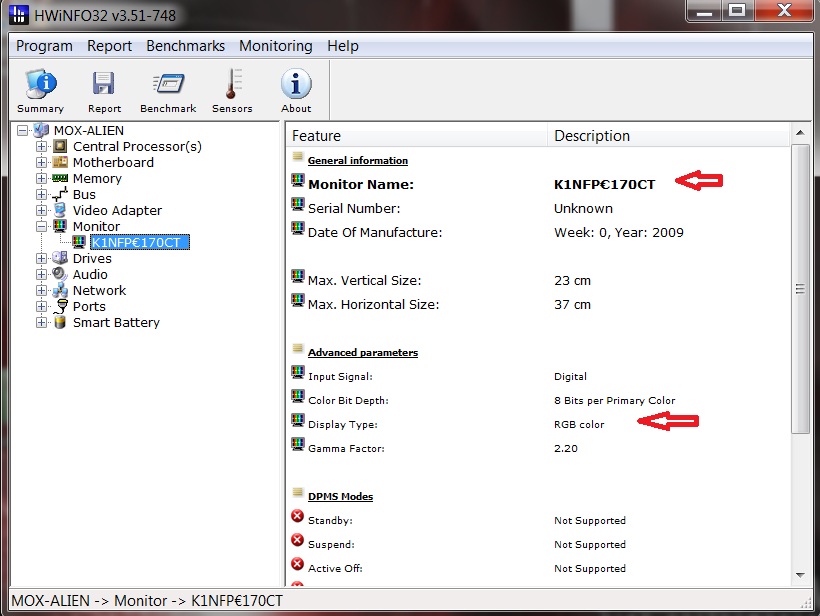The height and width of the screenshot is (616, 820).
Task: Select the Ports tree item
Action: [x=89, y=306]
